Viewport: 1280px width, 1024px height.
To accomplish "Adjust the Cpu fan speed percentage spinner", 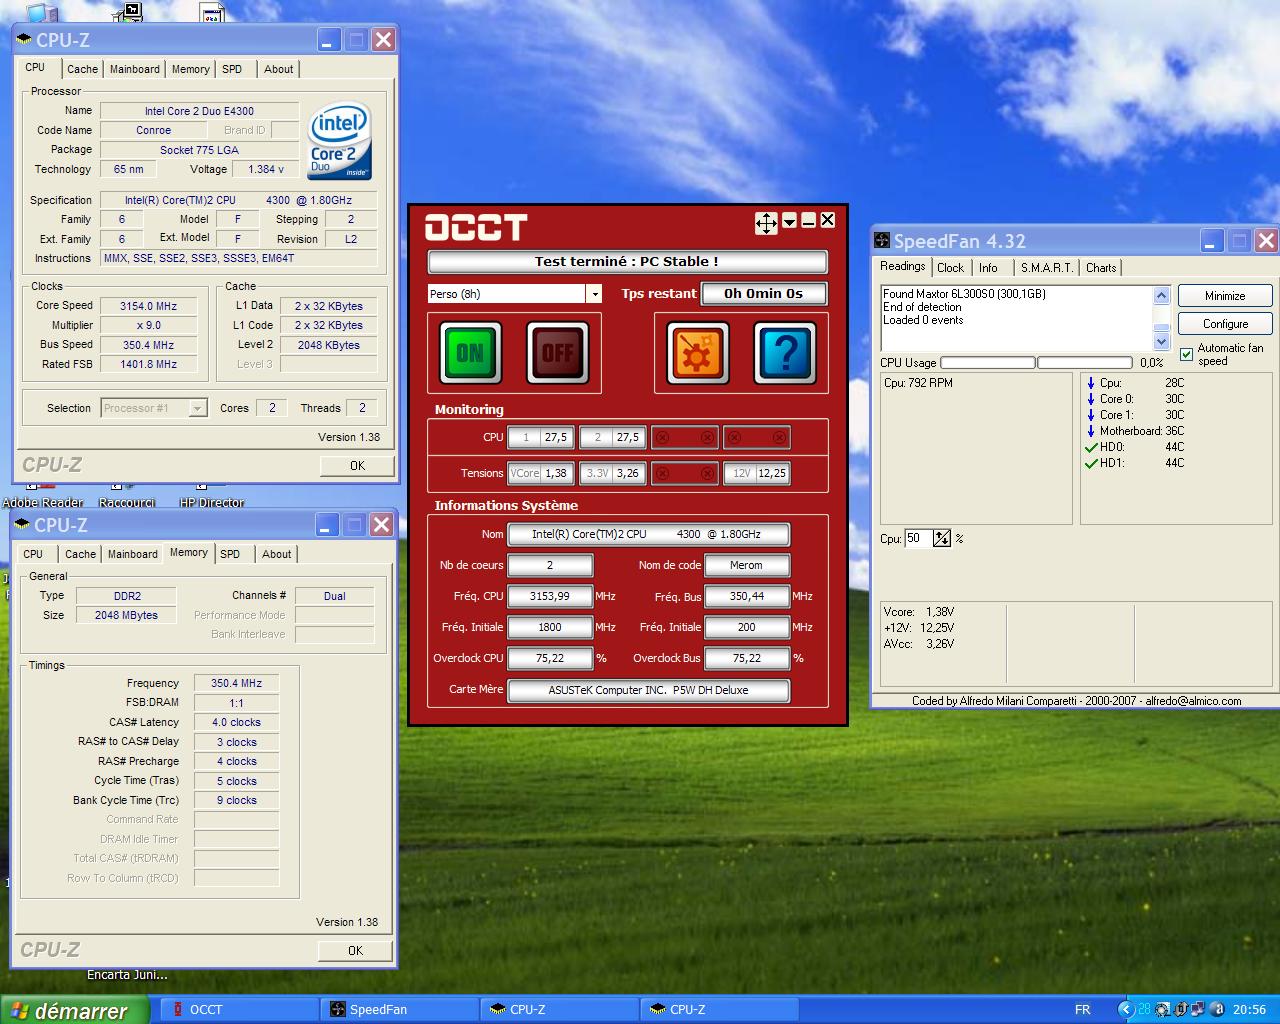I will (942, 538).
